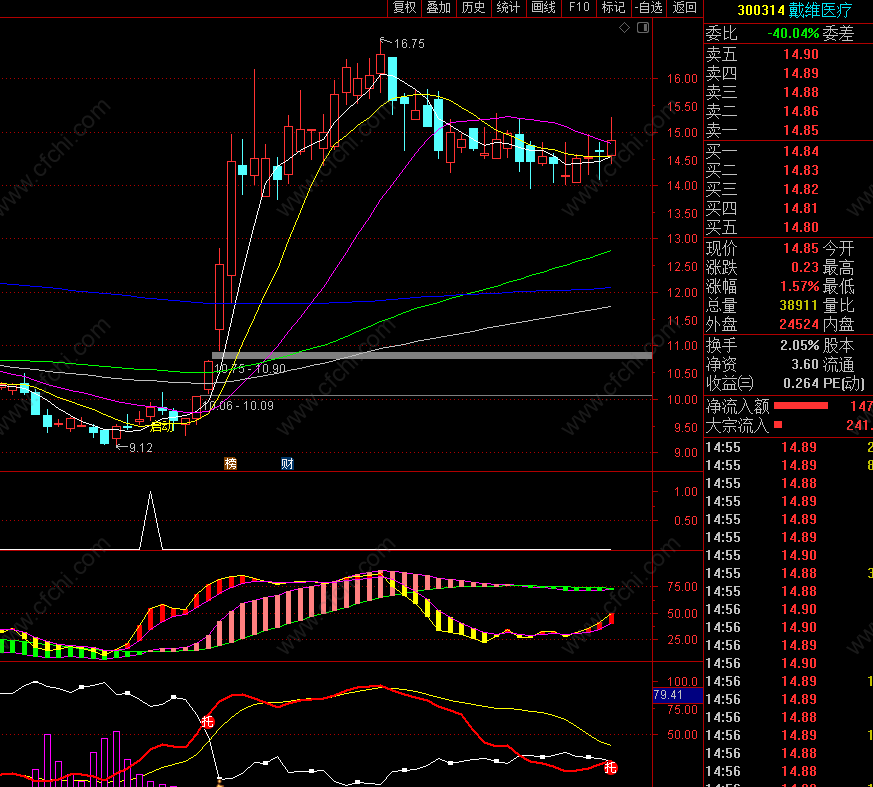Viewport: 873px width, 787px height.
Task: Activate the 画线 drawing tools button
Action: click(543, 8)
